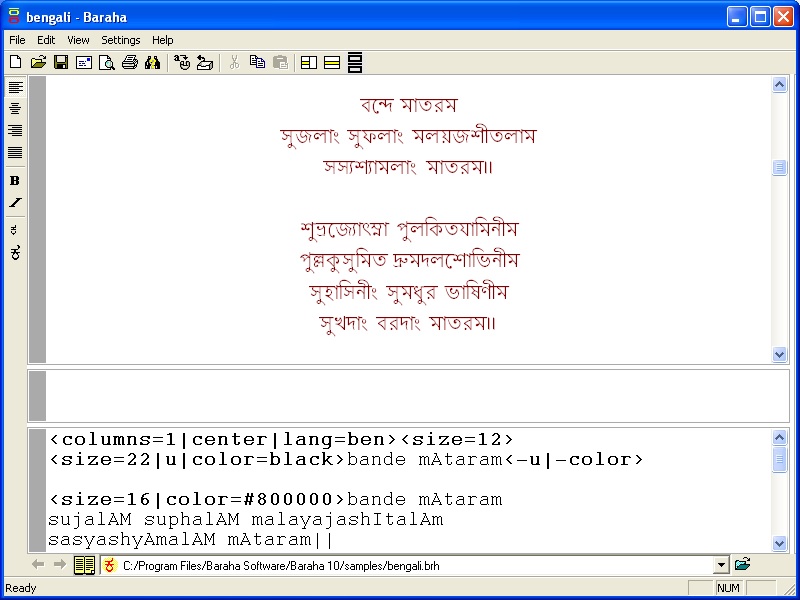Close the Baraha window
Viewport: 800px width, 600px height.
coord(783,17)
